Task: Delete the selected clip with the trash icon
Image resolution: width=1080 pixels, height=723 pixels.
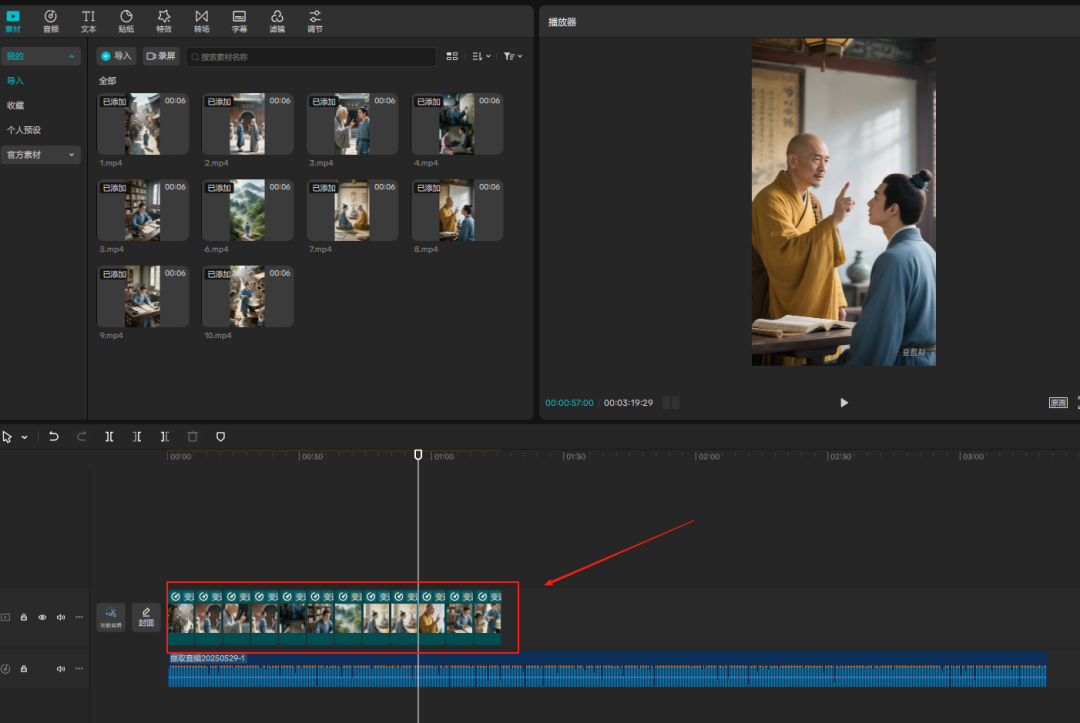Action: (x=193, y=437)
